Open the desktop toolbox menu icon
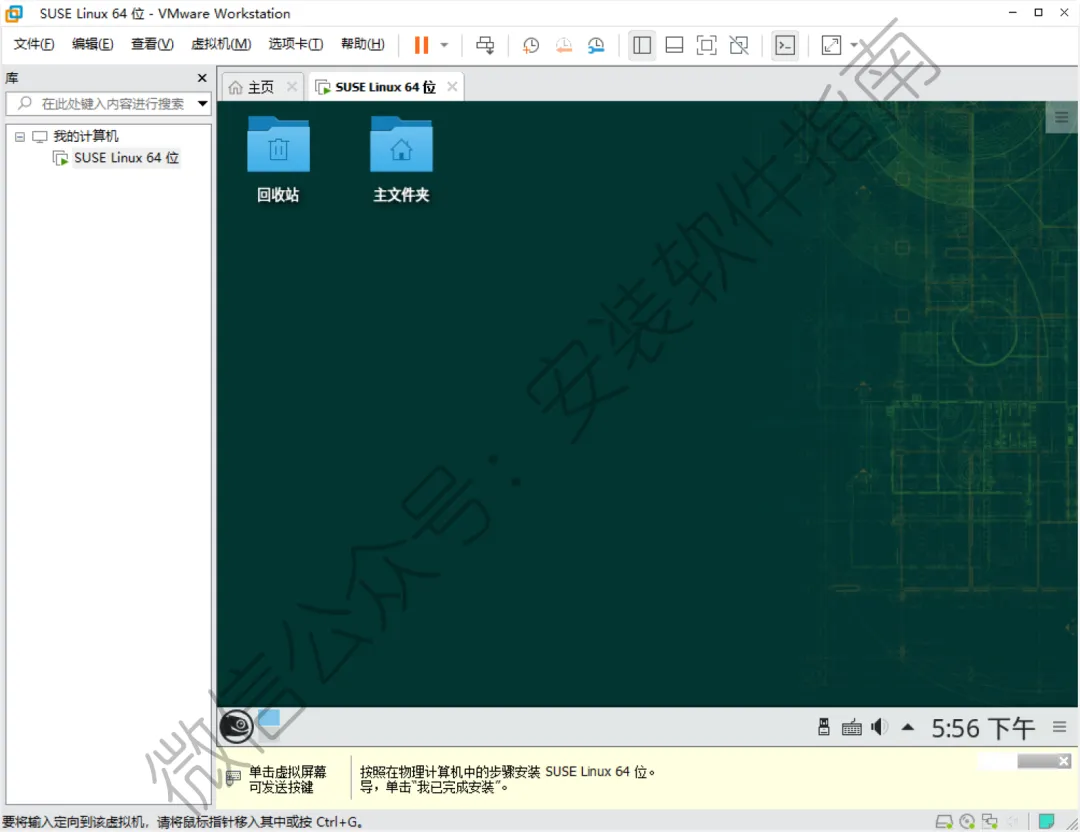Image resolution: width=1080 pixels, height=832 pixels. 1061,117
